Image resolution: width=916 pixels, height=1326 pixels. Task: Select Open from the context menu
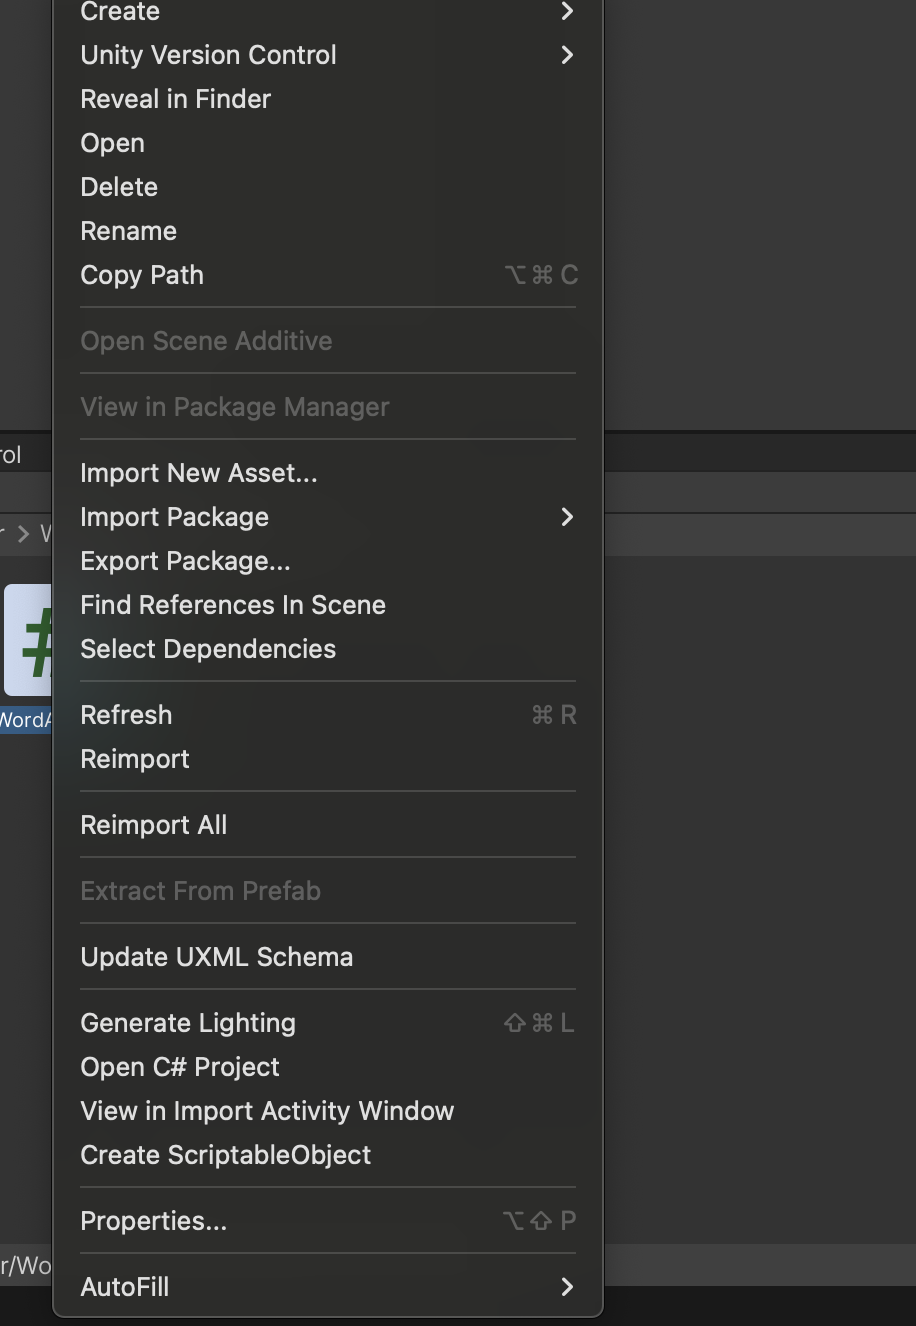pyautogui.click(x=112, y=143)
